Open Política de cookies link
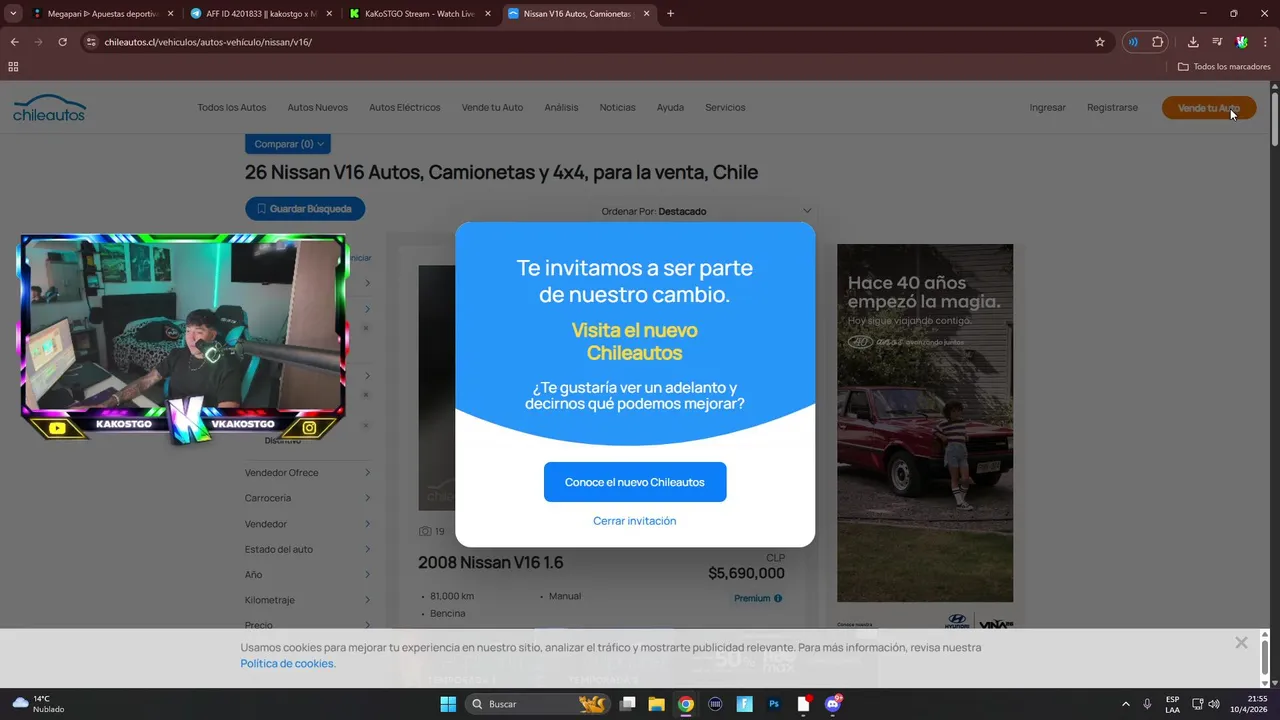Screen dimensions: 1280x720 click(x=288, y=664)
